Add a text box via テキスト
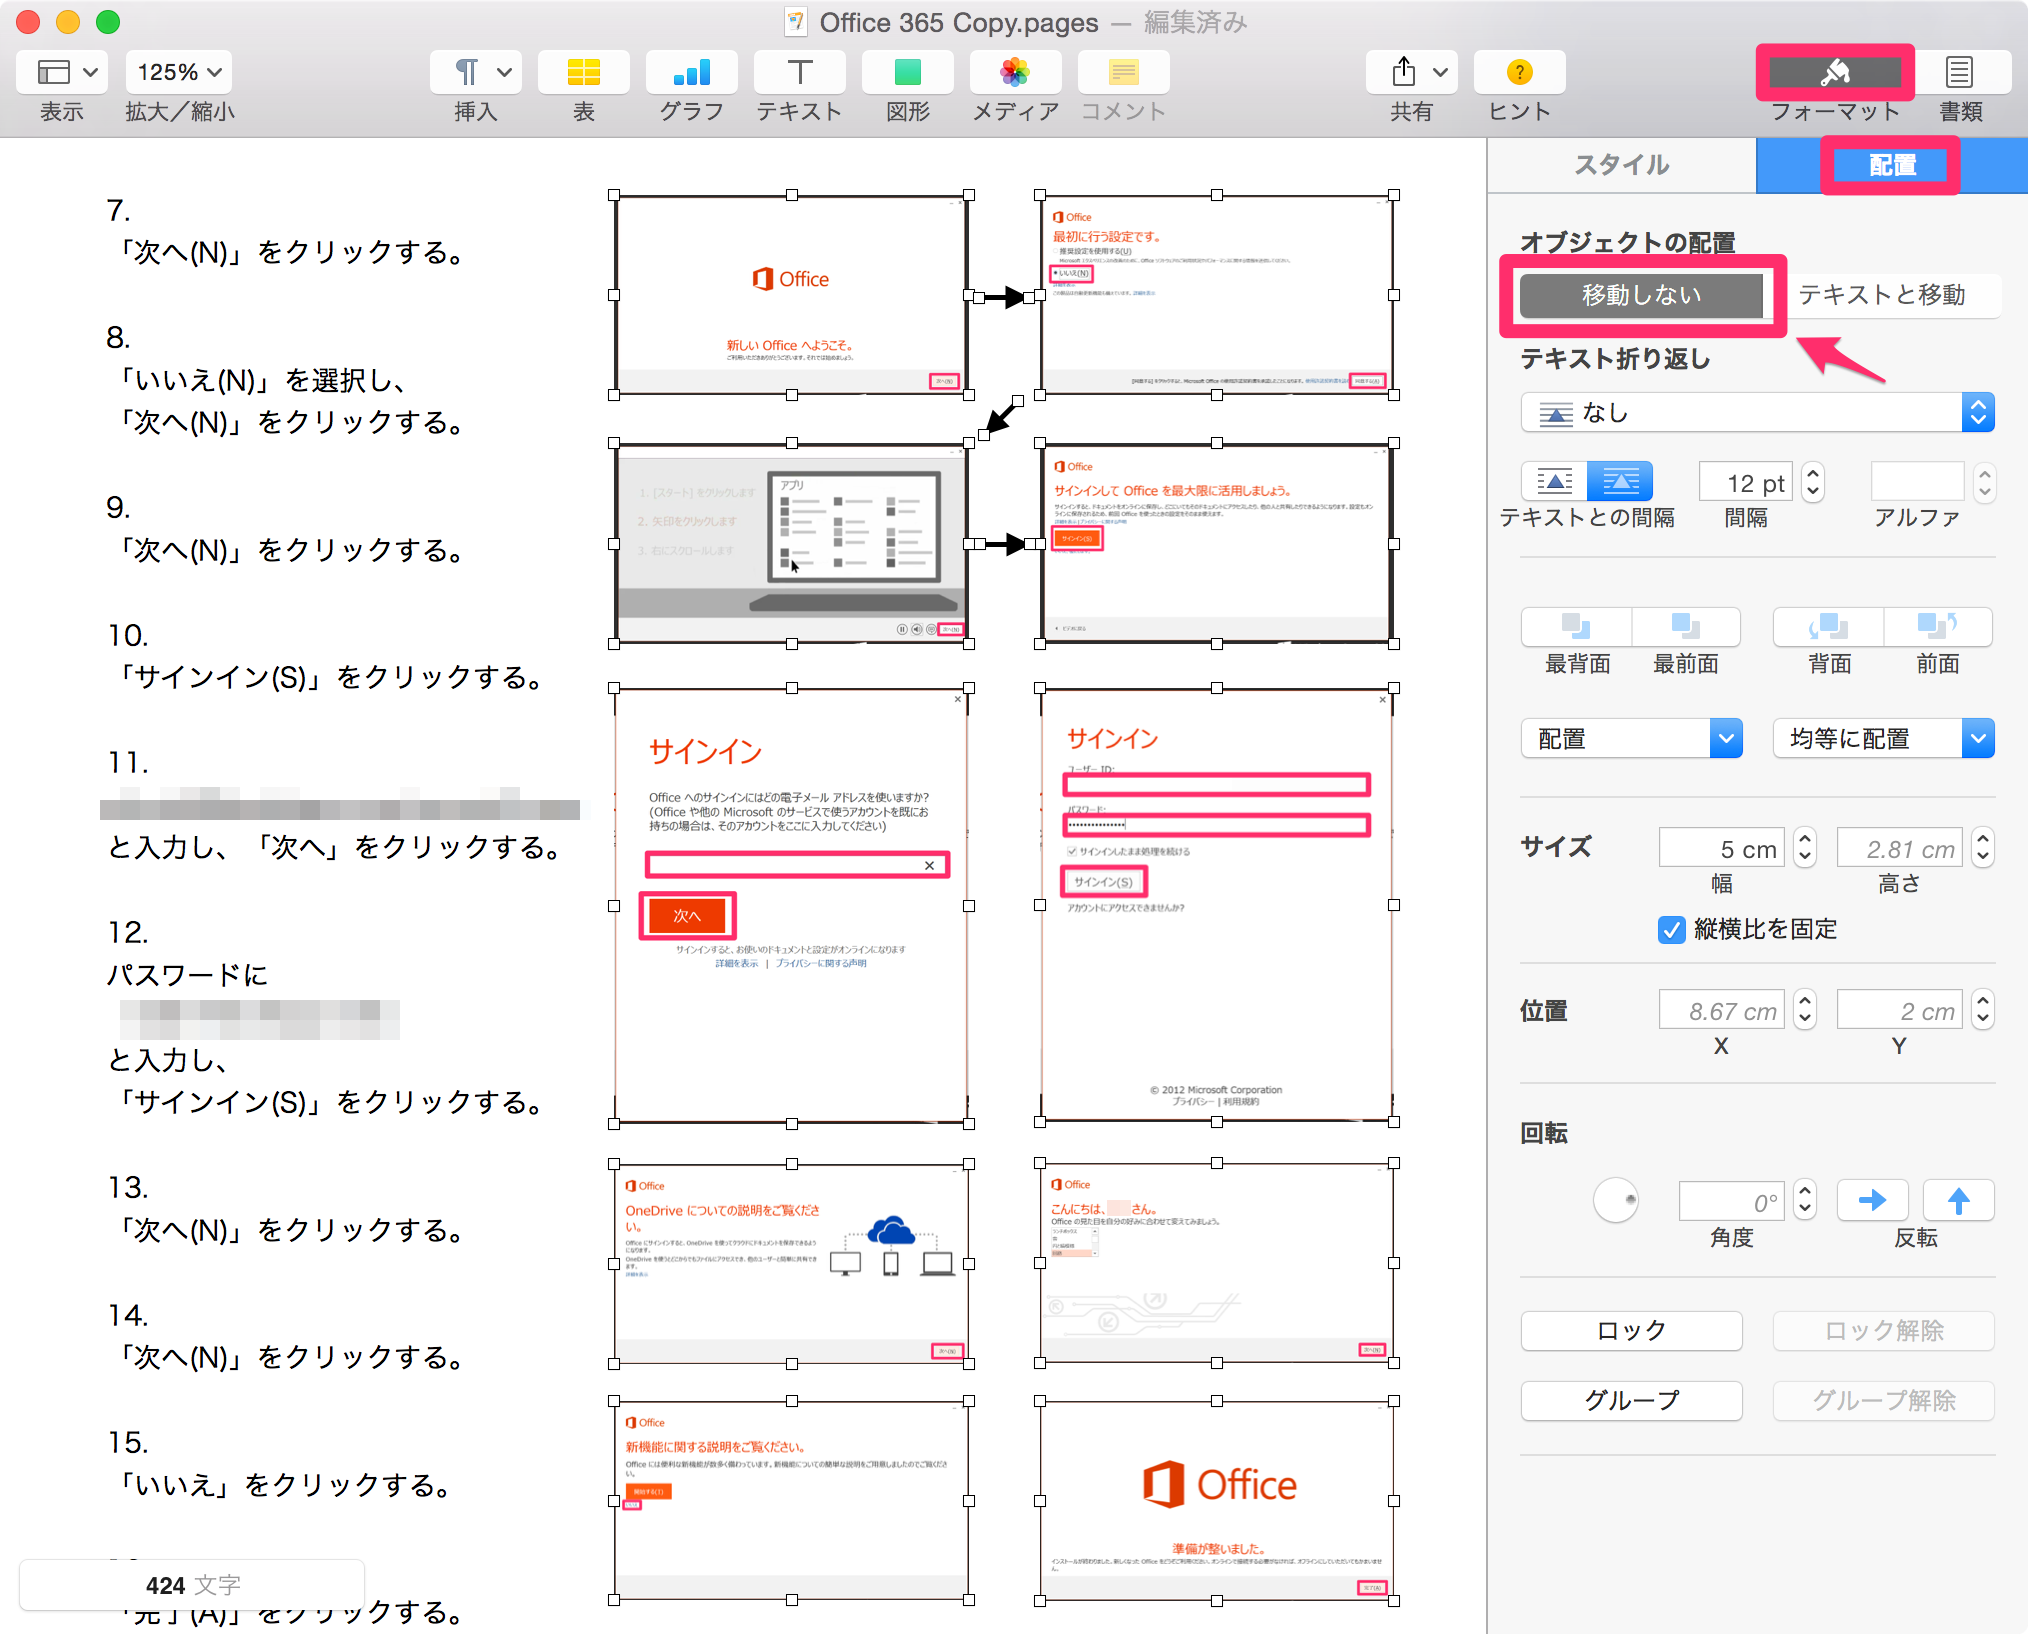The width and height of the screenshot is (2028, 1634). pyautogui.click(x=800, y=72)
